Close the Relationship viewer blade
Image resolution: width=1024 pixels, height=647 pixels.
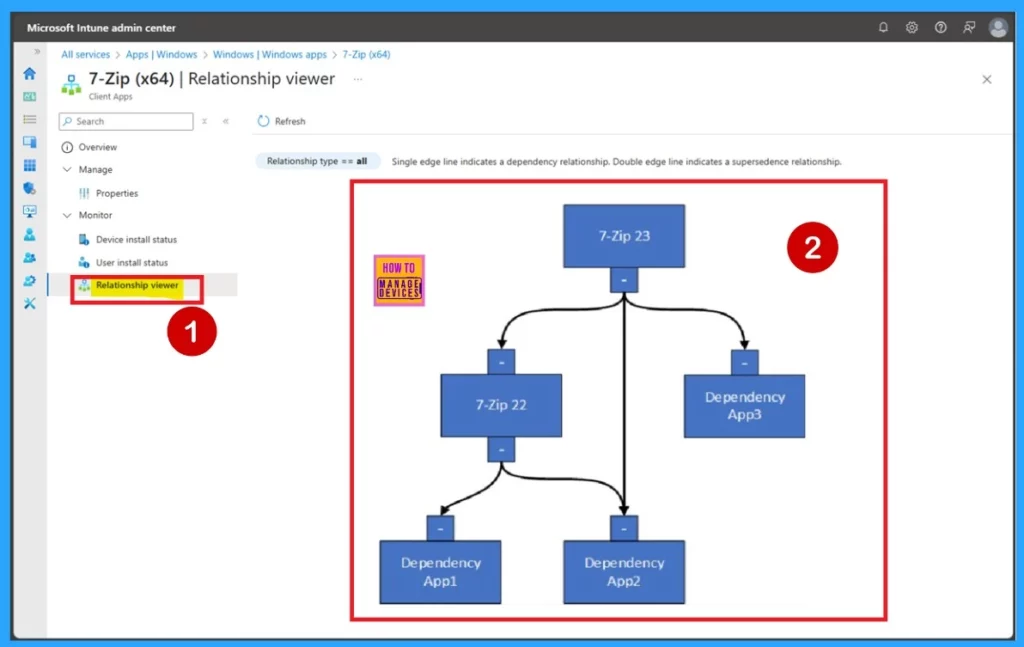click(987, 79)
